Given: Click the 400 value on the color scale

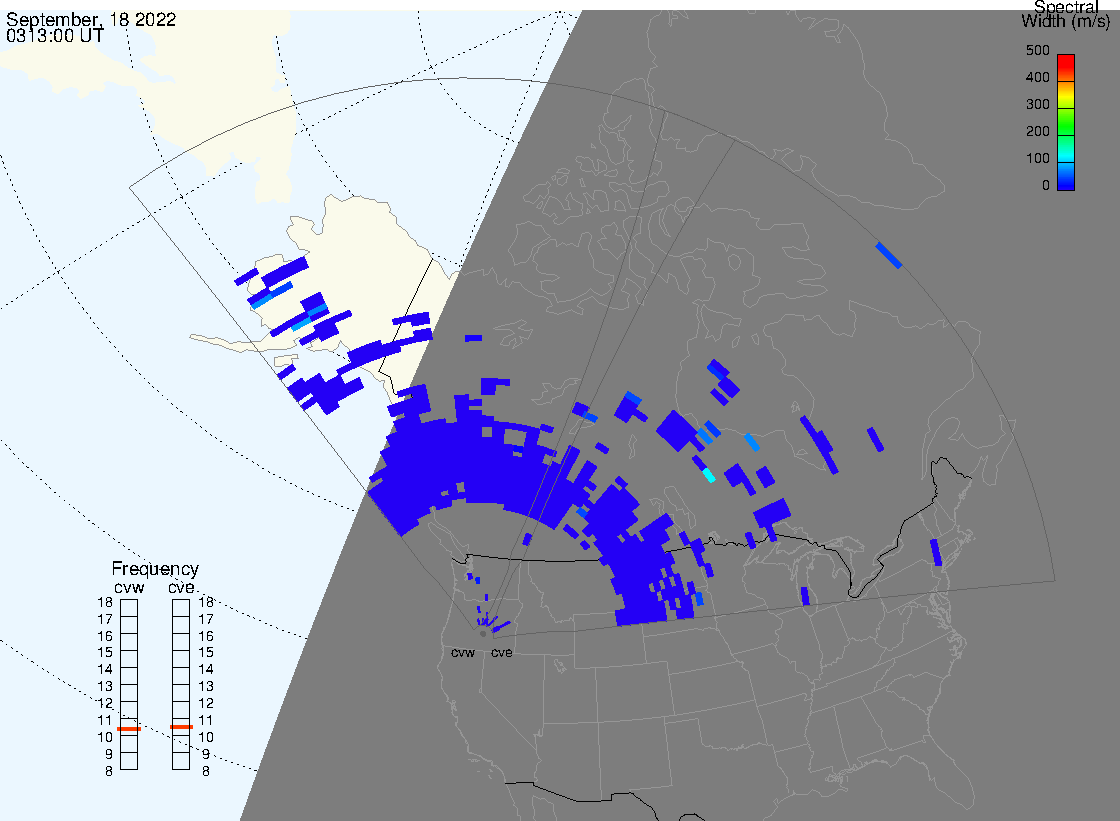Looking at the screenshot, I should coord(1038,77).
